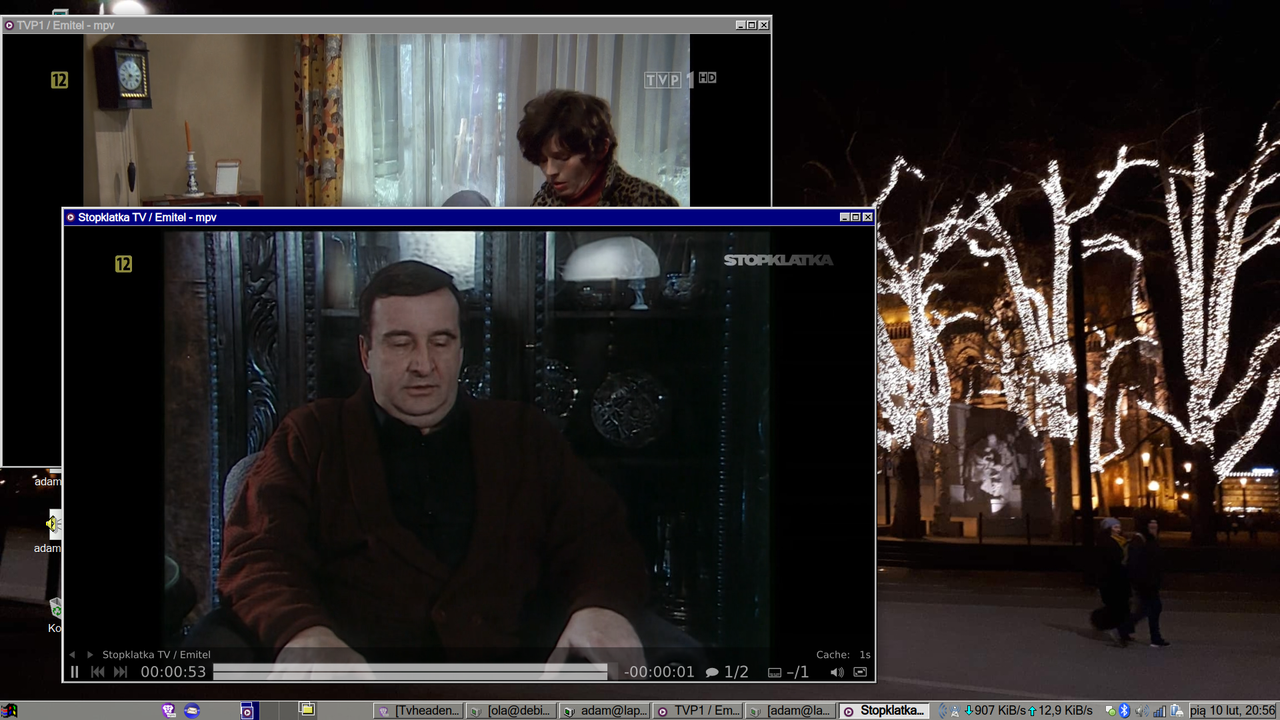Click the upload speed 12,9 KiB/s indicator
This screenshot has height=720, width=1280.
[x=1060, y=711]
